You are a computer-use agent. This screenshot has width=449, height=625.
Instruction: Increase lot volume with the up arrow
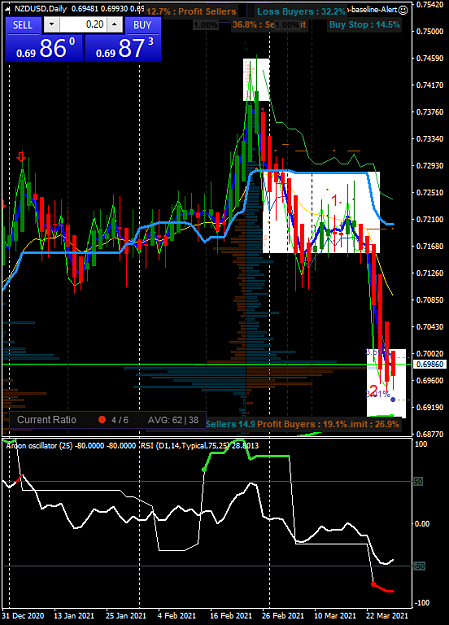click(x=114, y=25)
